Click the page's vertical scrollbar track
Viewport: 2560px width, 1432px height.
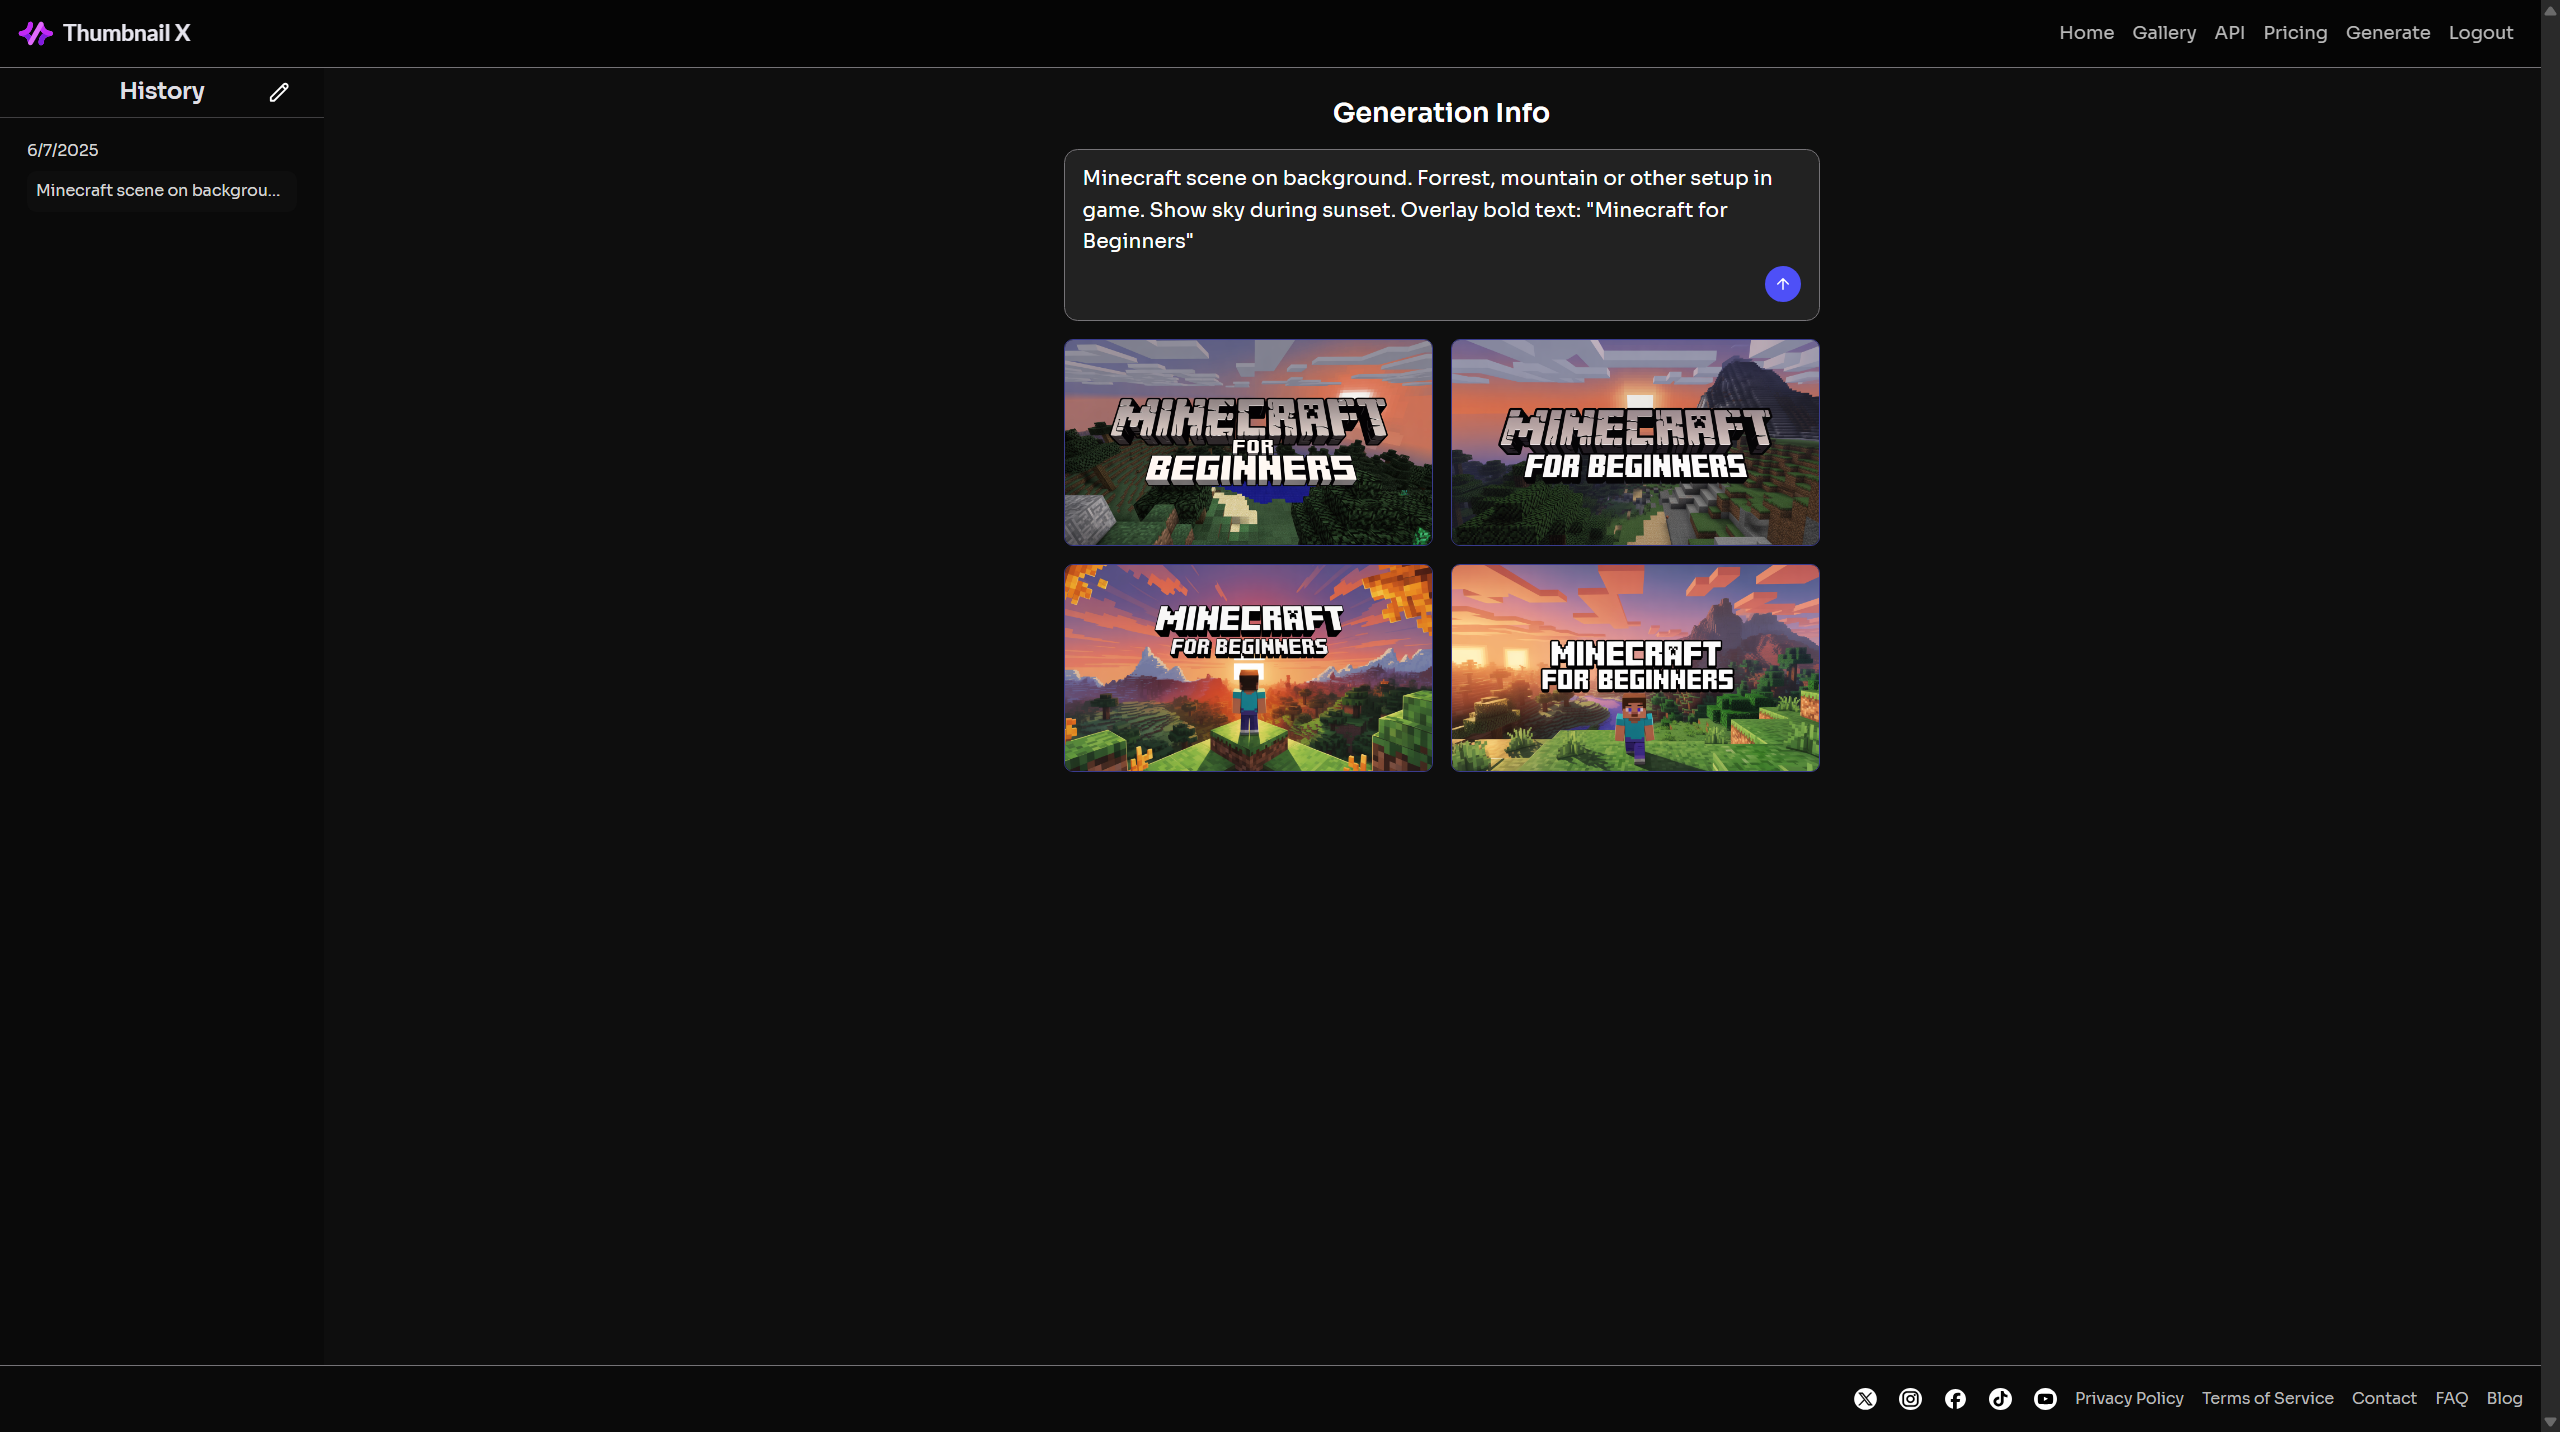[2550, 716]
